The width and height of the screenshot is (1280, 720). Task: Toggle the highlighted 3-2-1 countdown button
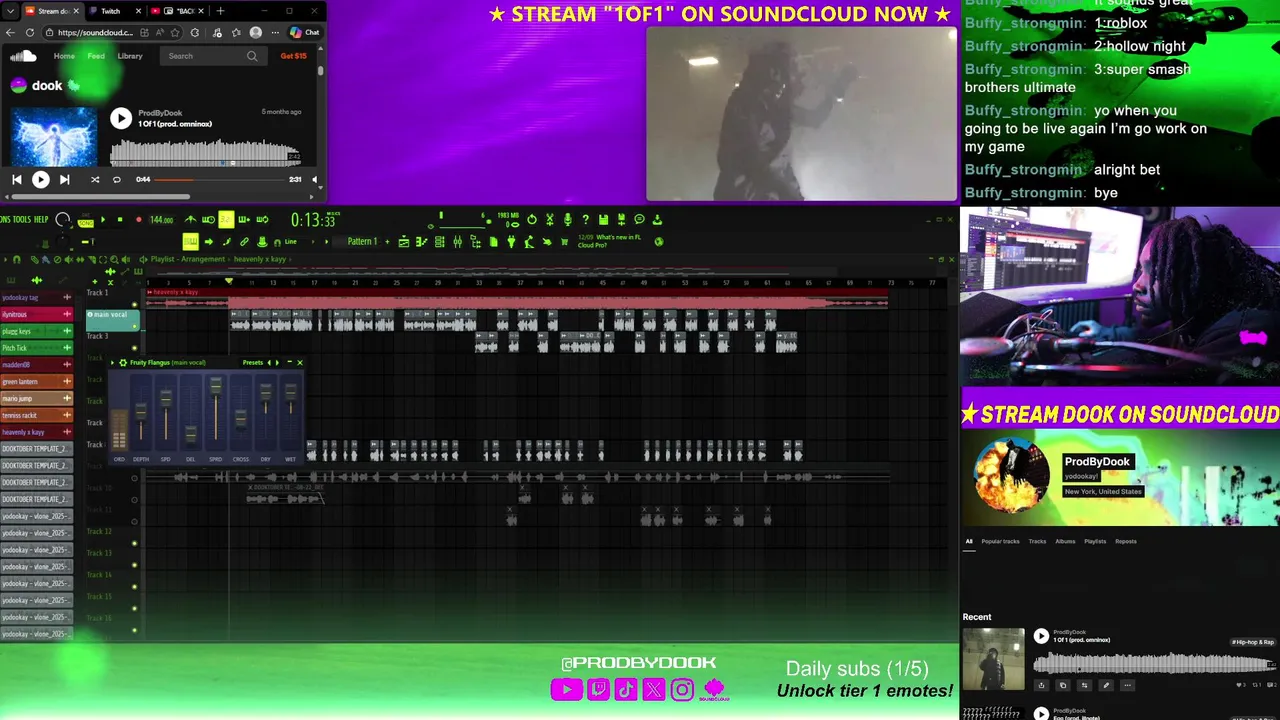coord(226,220)
